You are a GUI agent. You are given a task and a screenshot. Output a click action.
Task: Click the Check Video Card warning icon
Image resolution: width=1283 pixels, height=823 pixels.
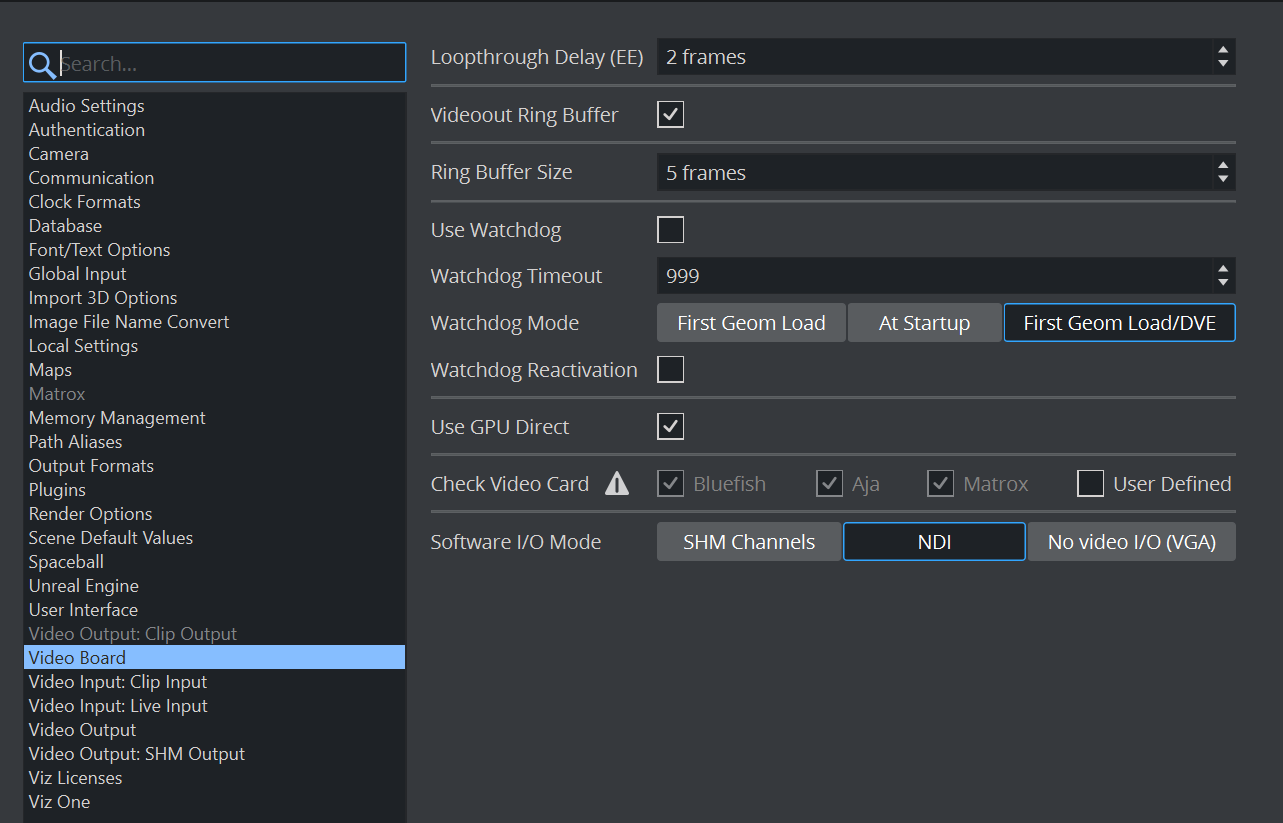pyautogui.click(x=617, y=484)
